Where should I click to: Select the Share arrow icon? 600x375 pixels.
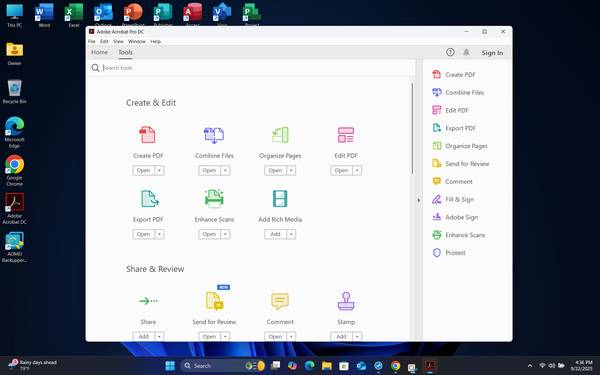pyautogui.click(x=148, y=301)
